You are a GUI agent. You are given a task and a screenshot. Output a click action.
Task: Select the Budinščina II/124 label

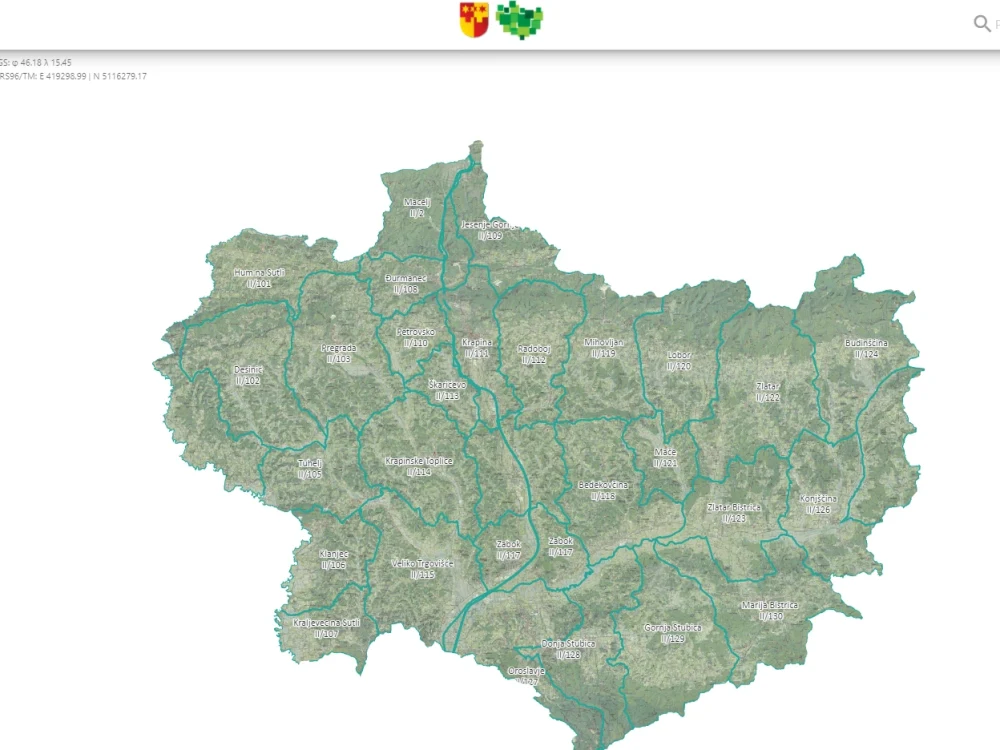[x=866, y=348]
